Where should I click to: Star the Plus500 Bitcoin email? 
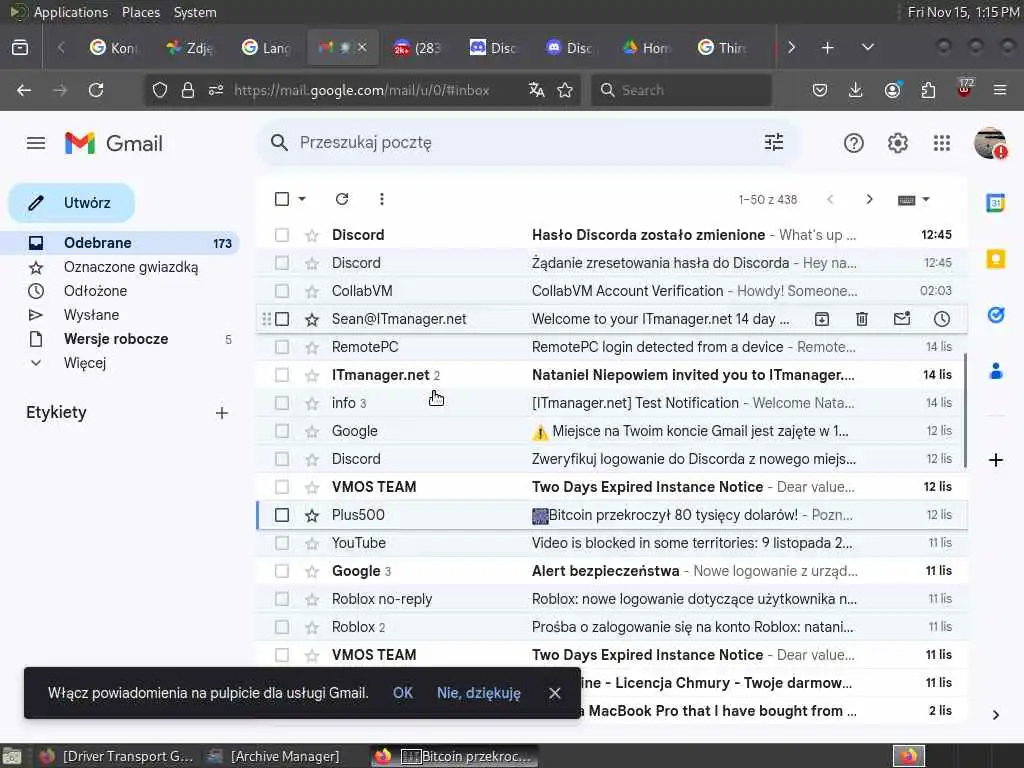(312, 515)
